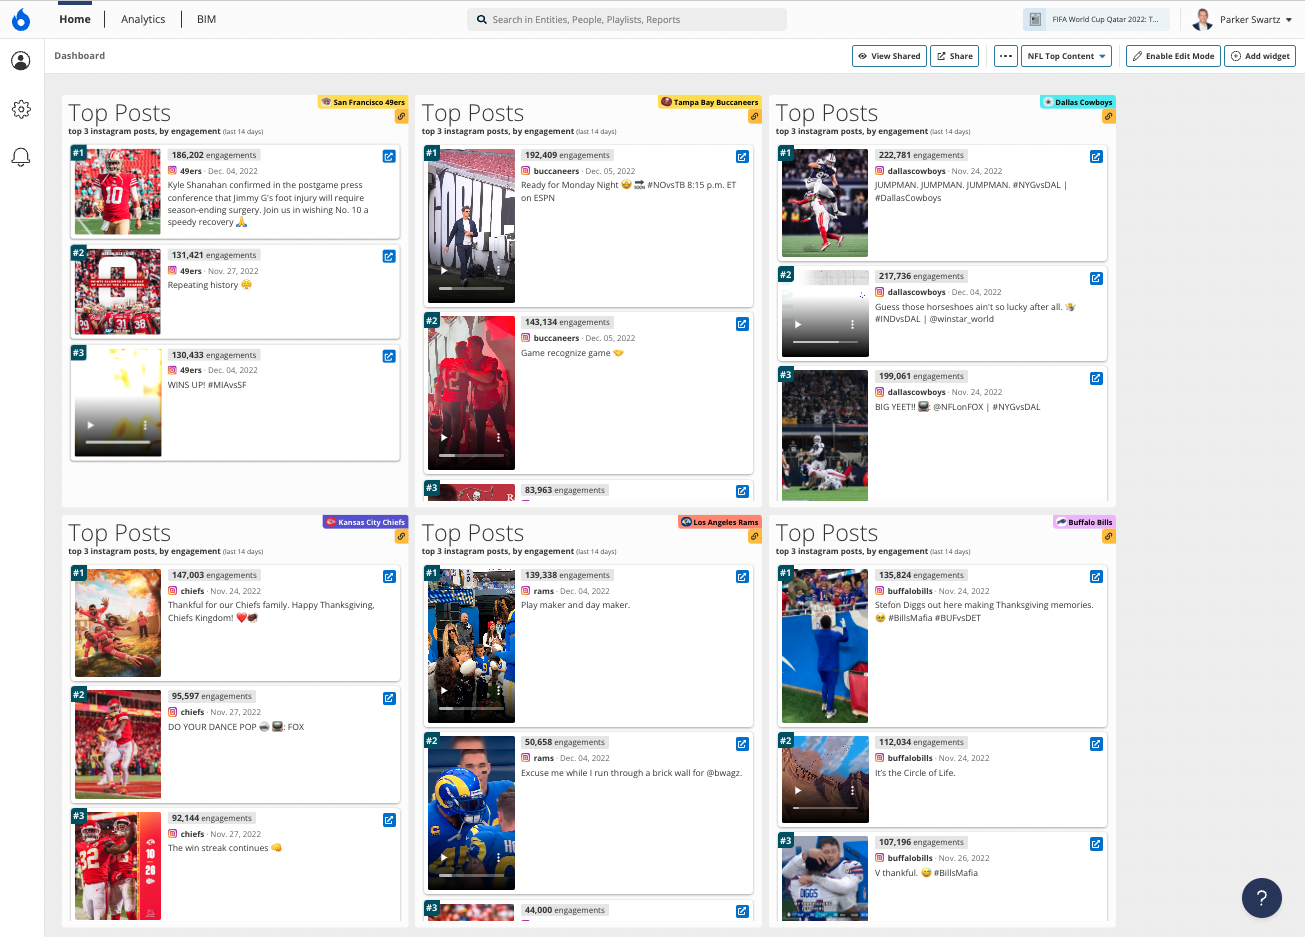Open the 222,781 engagements post externally
1305x937 pixels.
coord(1096,156)
